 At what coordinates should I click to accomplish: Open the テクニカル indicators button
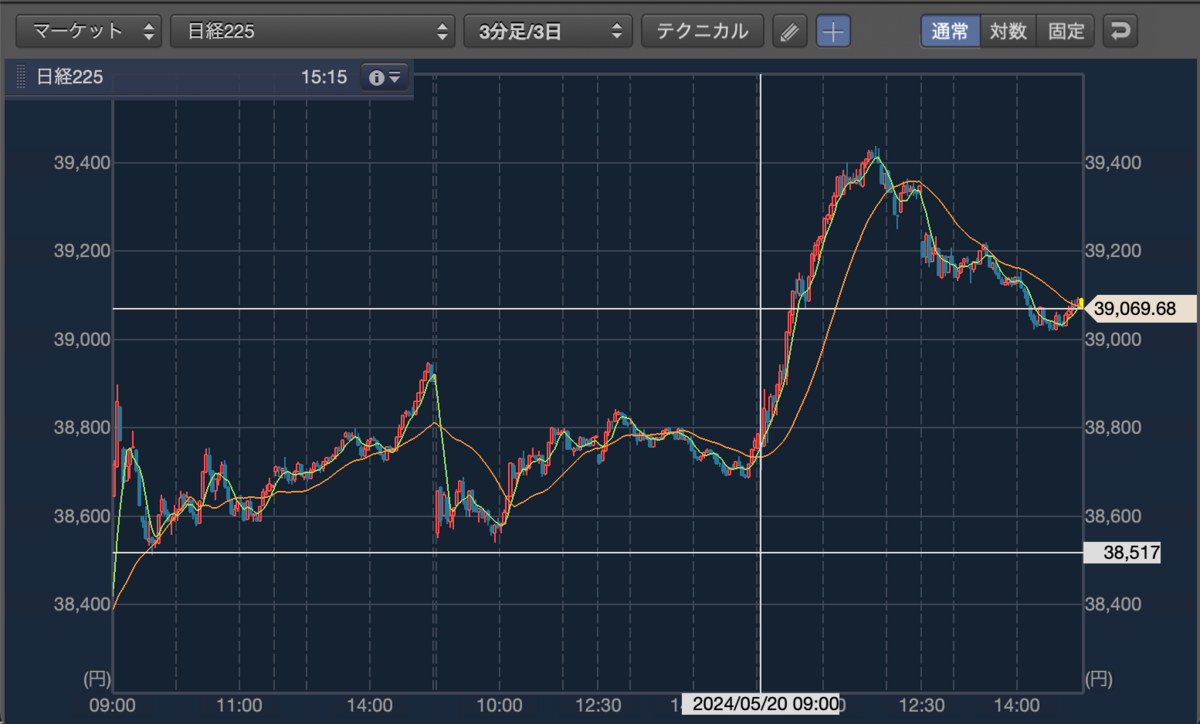click(702, 31)
